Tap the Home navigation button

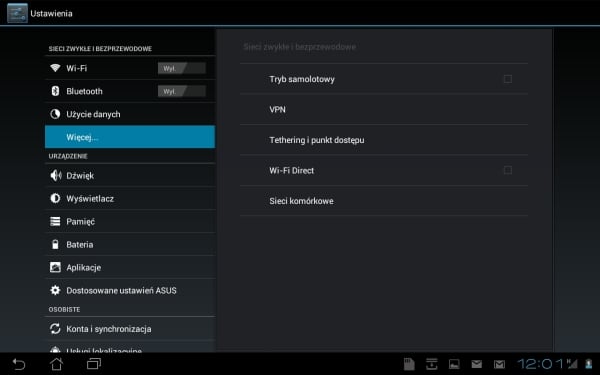coord(56,364)
